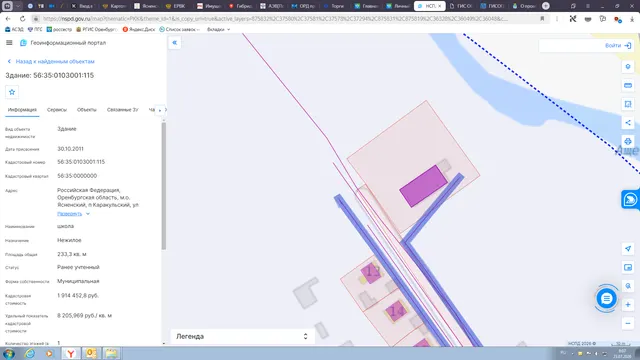Reload the page in the browser
The height and width of the screenshot is (360, 640).
pos(22,19)
